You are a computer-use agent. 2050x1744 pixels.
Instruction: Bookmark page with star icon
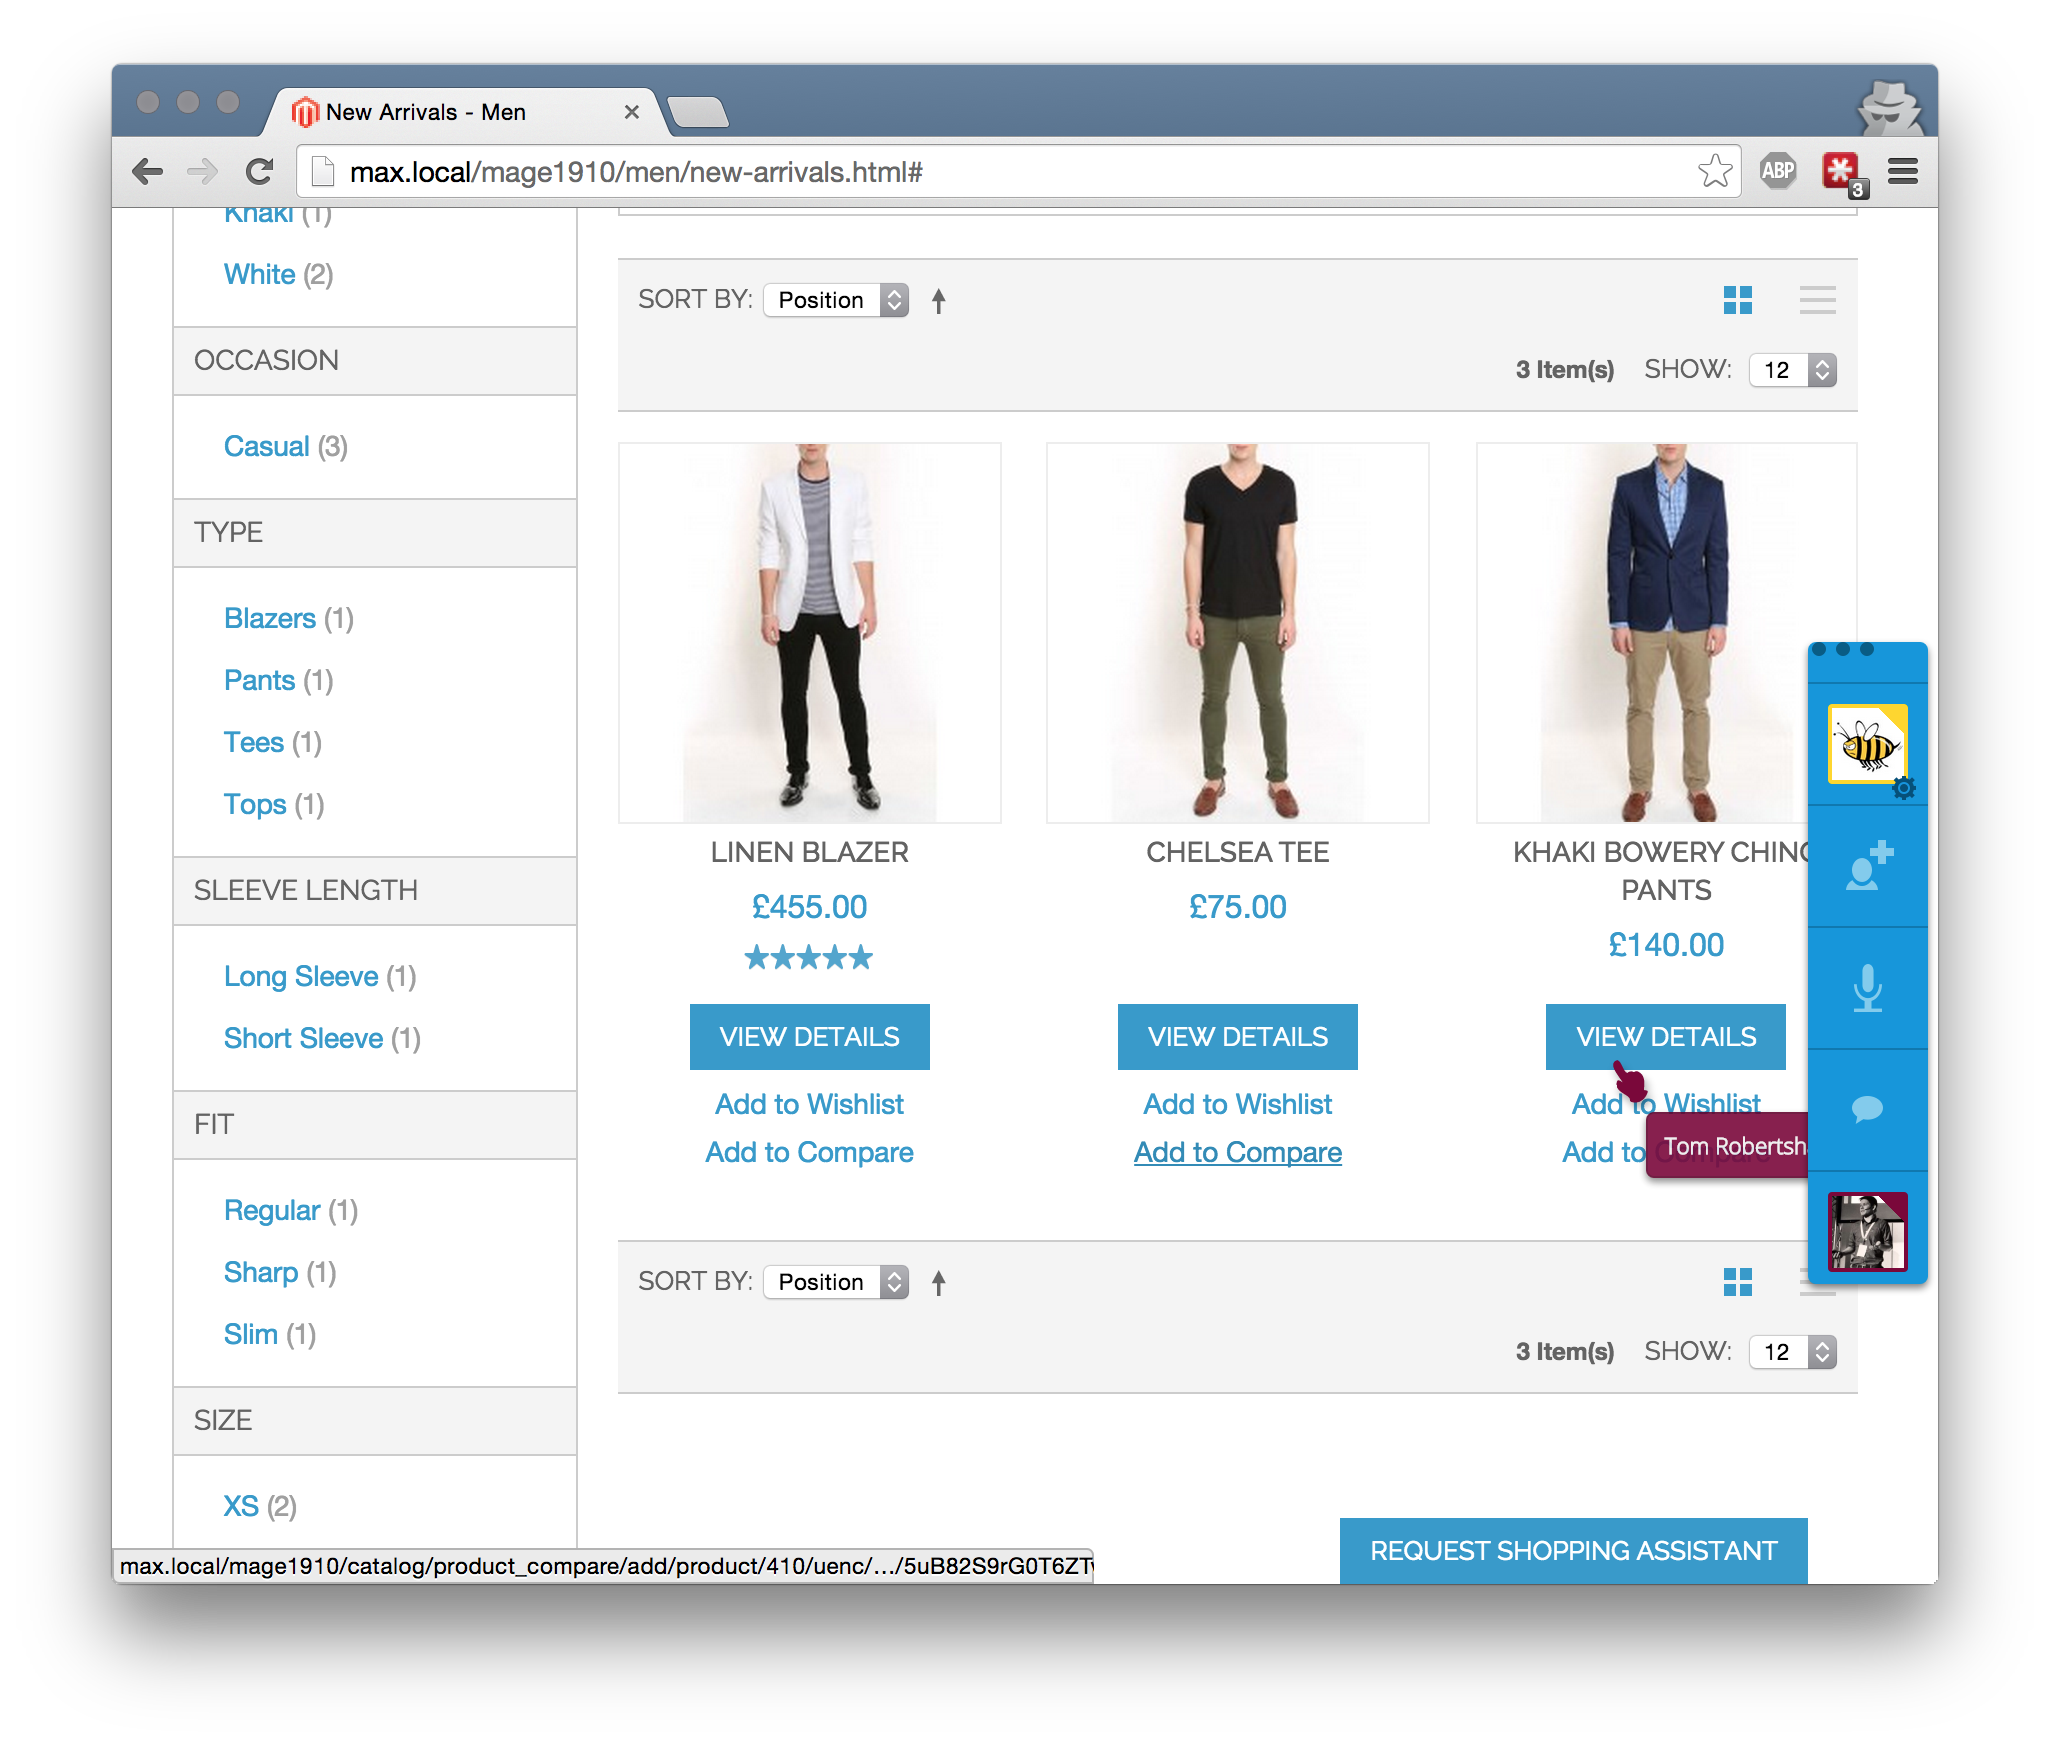(x=1714, y=171)
